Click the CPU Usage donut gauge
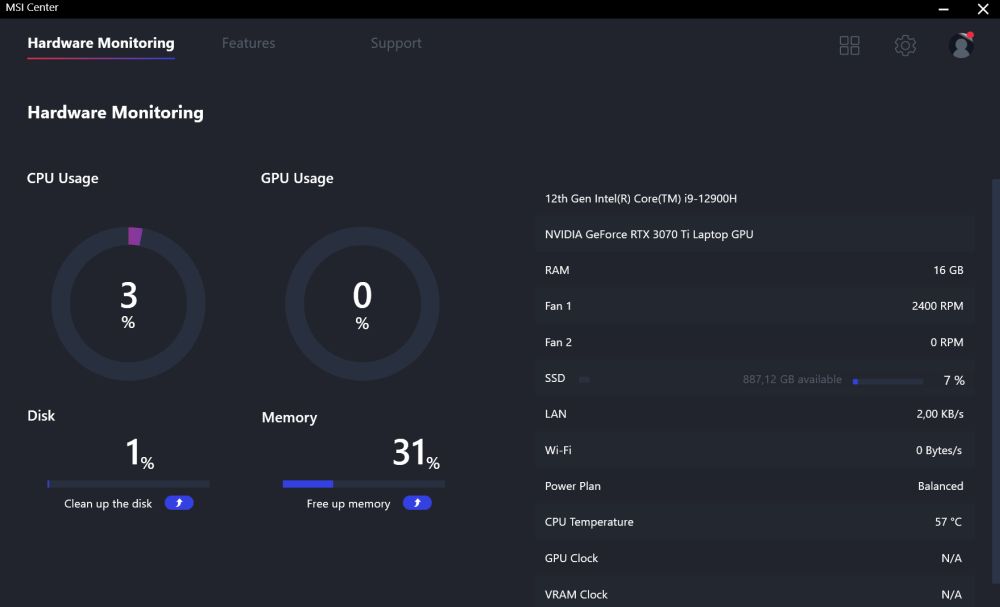The height and width of the screenshot is (607, 1000). click(x=128, y=304)
